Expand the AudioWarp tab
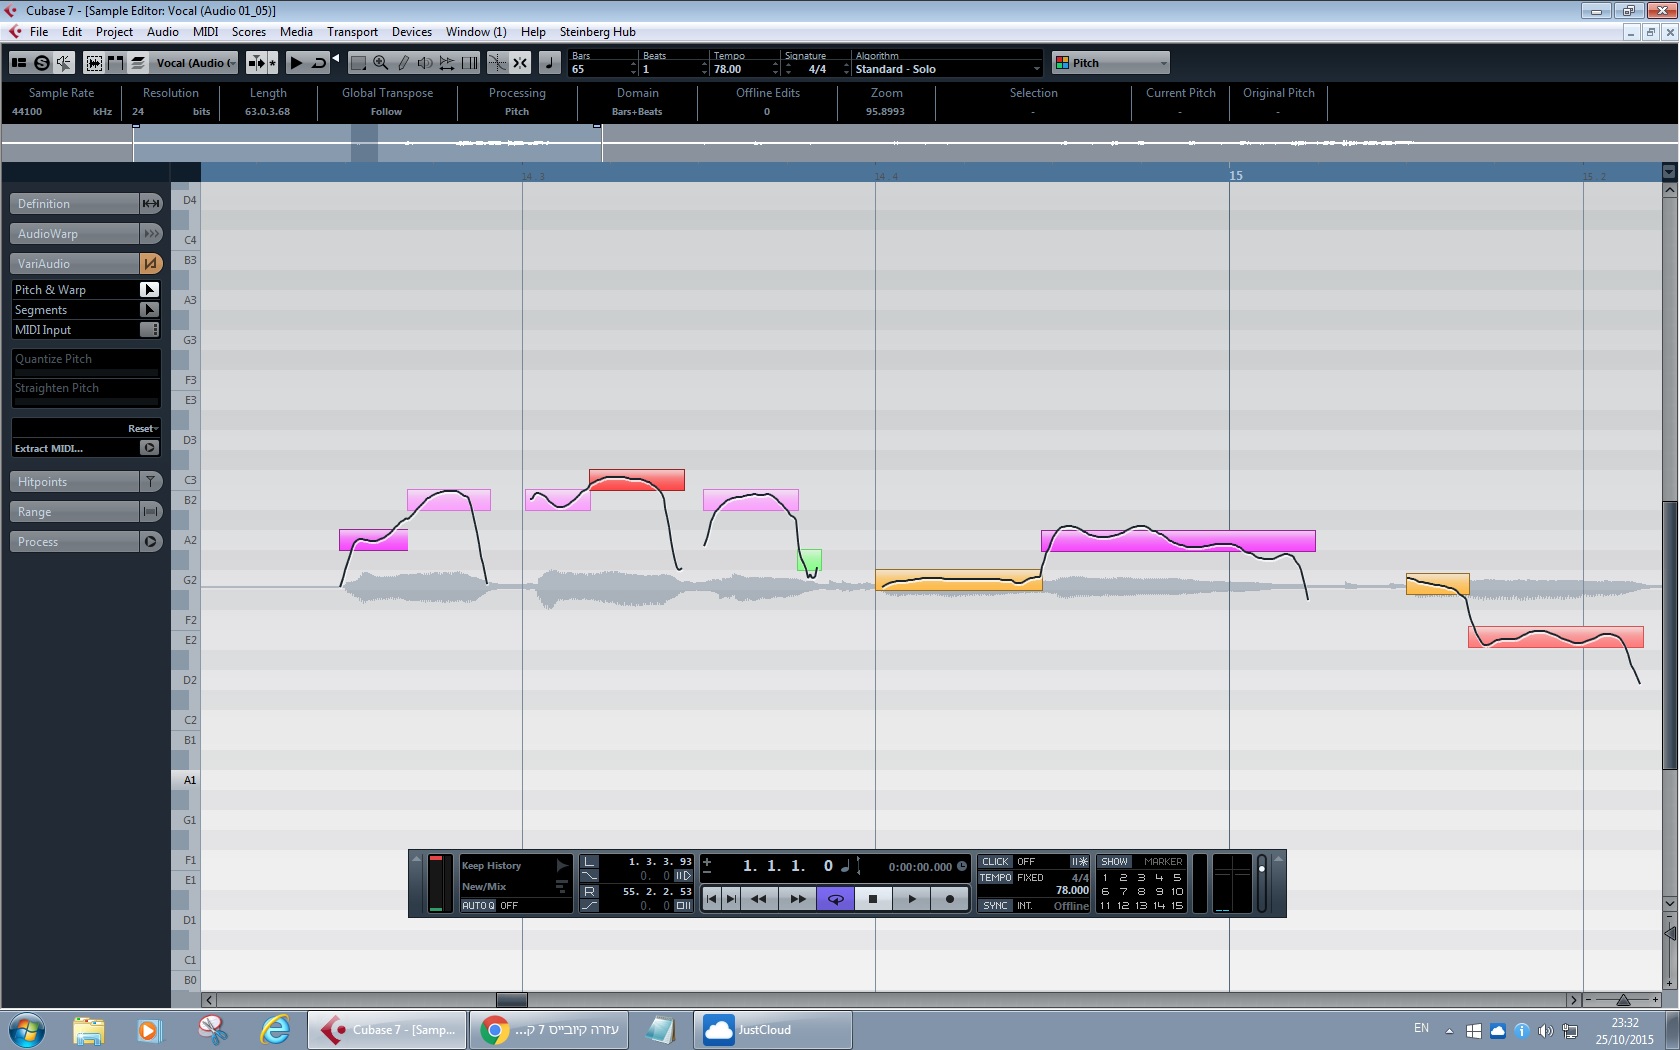The width and height of the screenshot is (1680, 1050). [x=74, y=234]
